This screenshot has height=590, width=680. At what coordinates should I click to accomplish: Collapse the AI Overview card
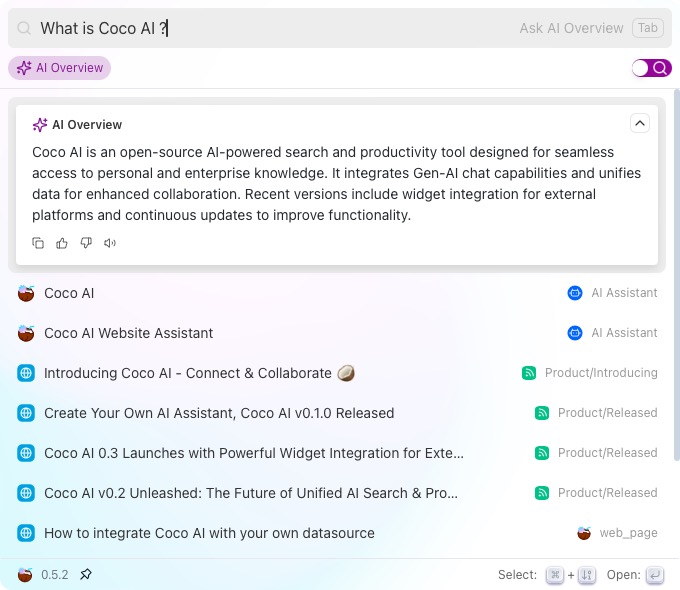[640, 124]
